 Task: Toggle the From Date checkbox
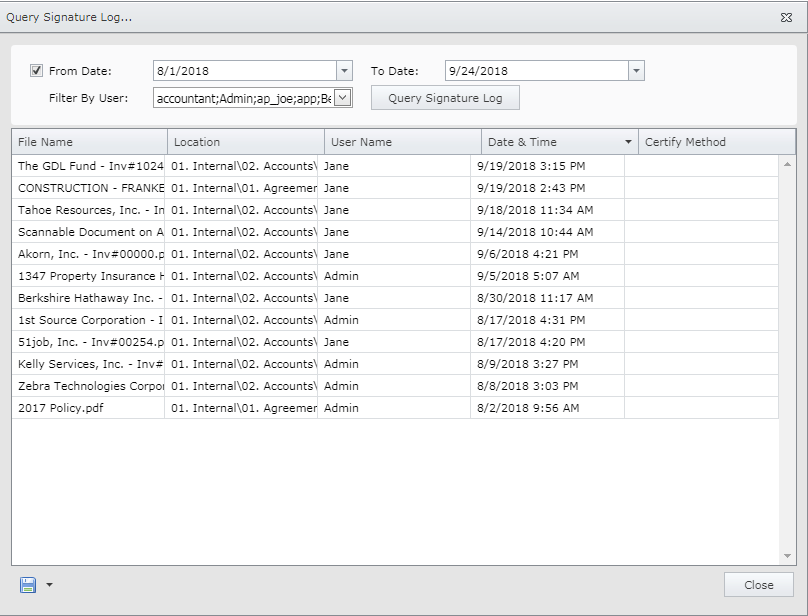click(x=37, y=71)
